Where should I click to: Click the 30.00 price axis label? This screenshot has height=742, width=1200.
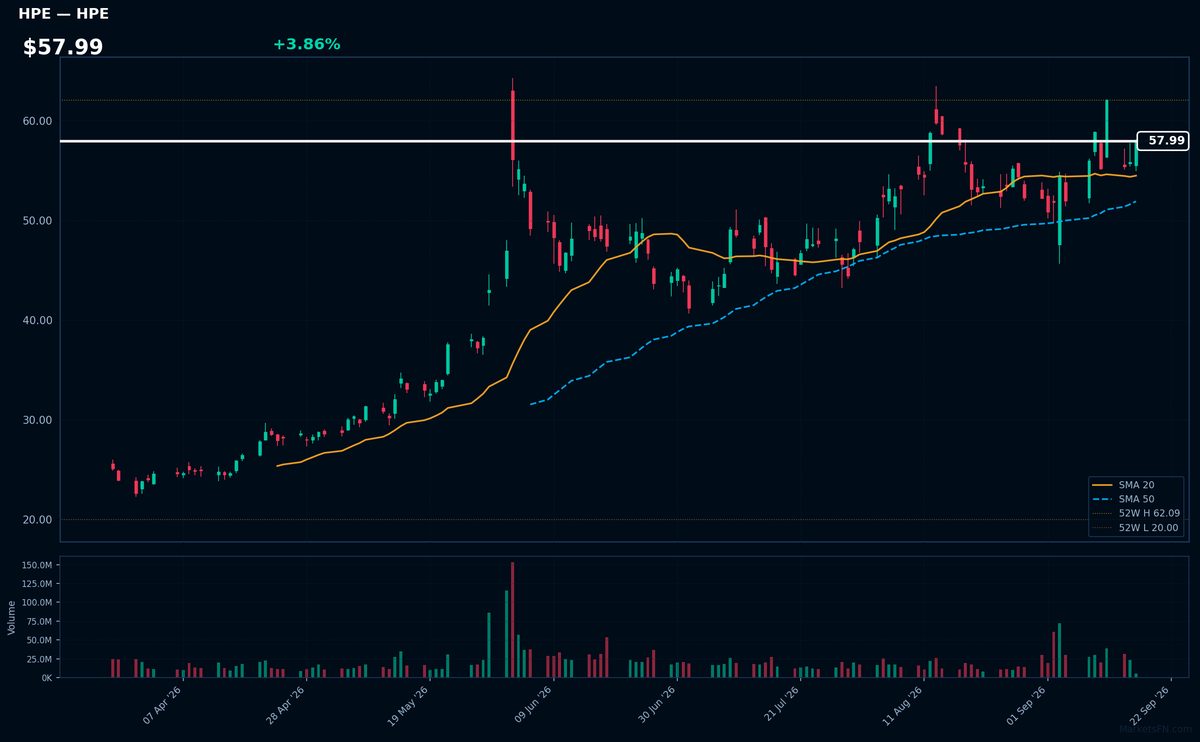coord(37,420)
